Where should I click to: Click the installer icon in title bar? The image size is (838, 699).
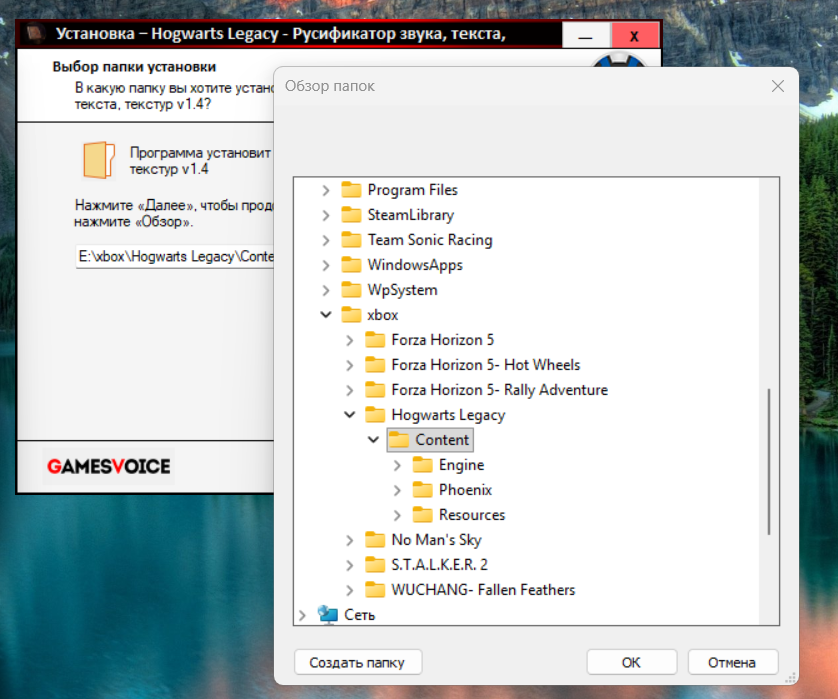pyautogui.click(x=36, y=35)
